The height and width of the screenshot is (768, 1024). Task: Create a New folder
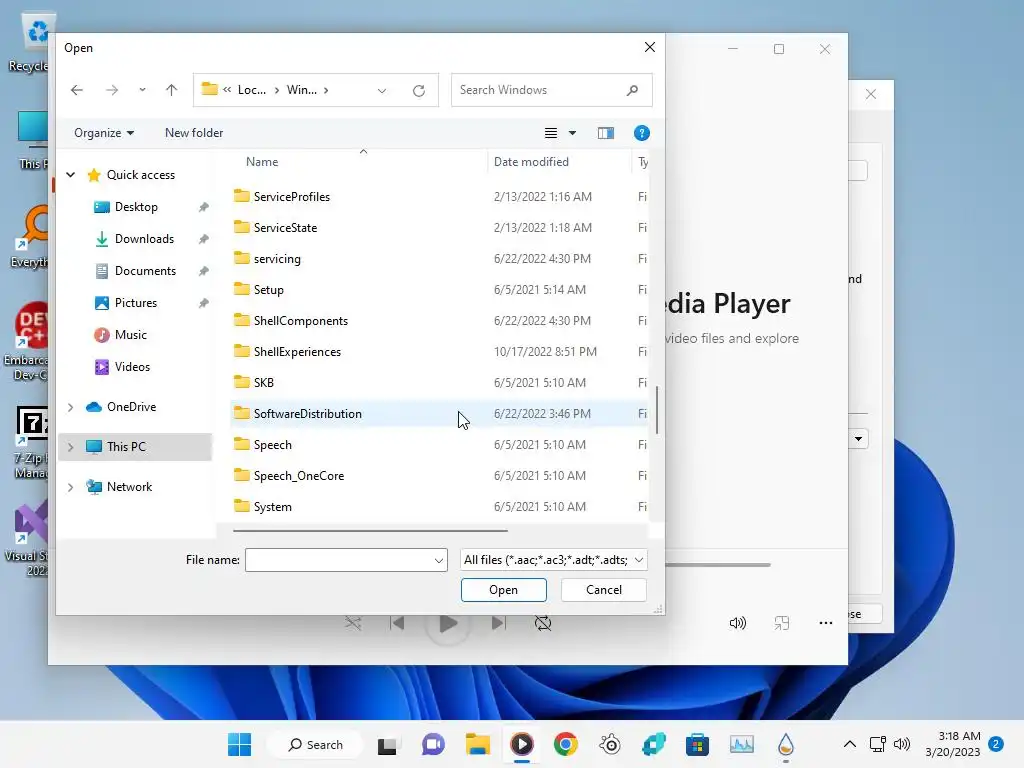194,133
